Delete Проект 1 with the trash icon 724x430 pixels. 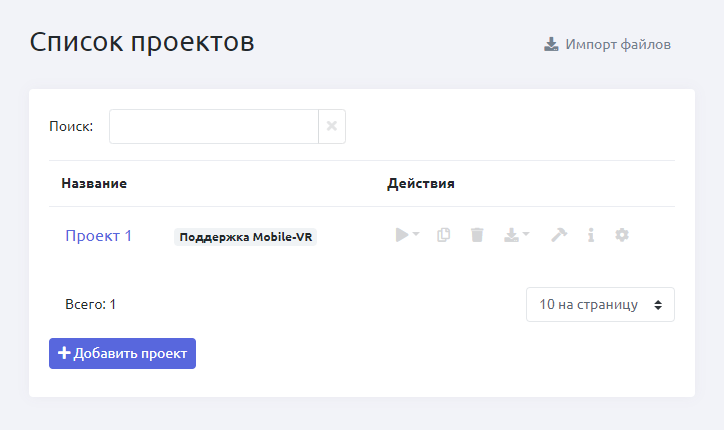pos(477,235)
